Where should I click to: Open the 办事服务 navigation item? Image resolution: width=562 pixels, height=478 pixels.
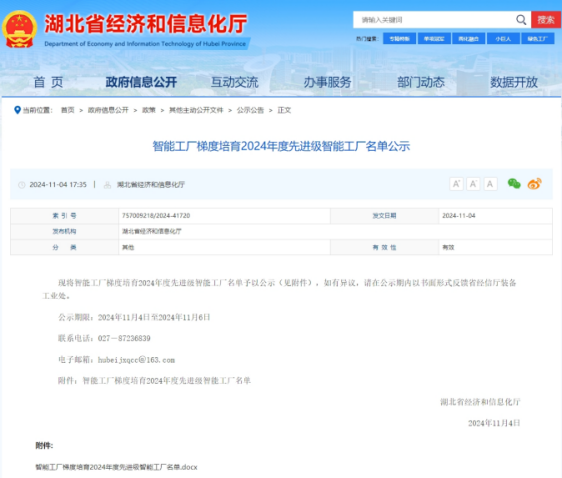click(x=328, y=82)
